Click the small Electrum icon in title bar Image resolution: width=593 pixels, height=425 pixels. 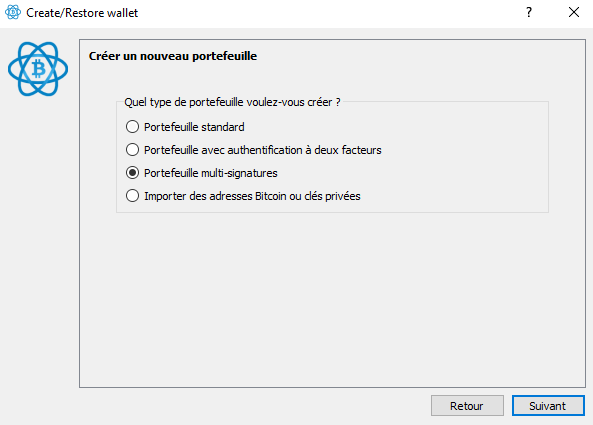tap(13, 12)
